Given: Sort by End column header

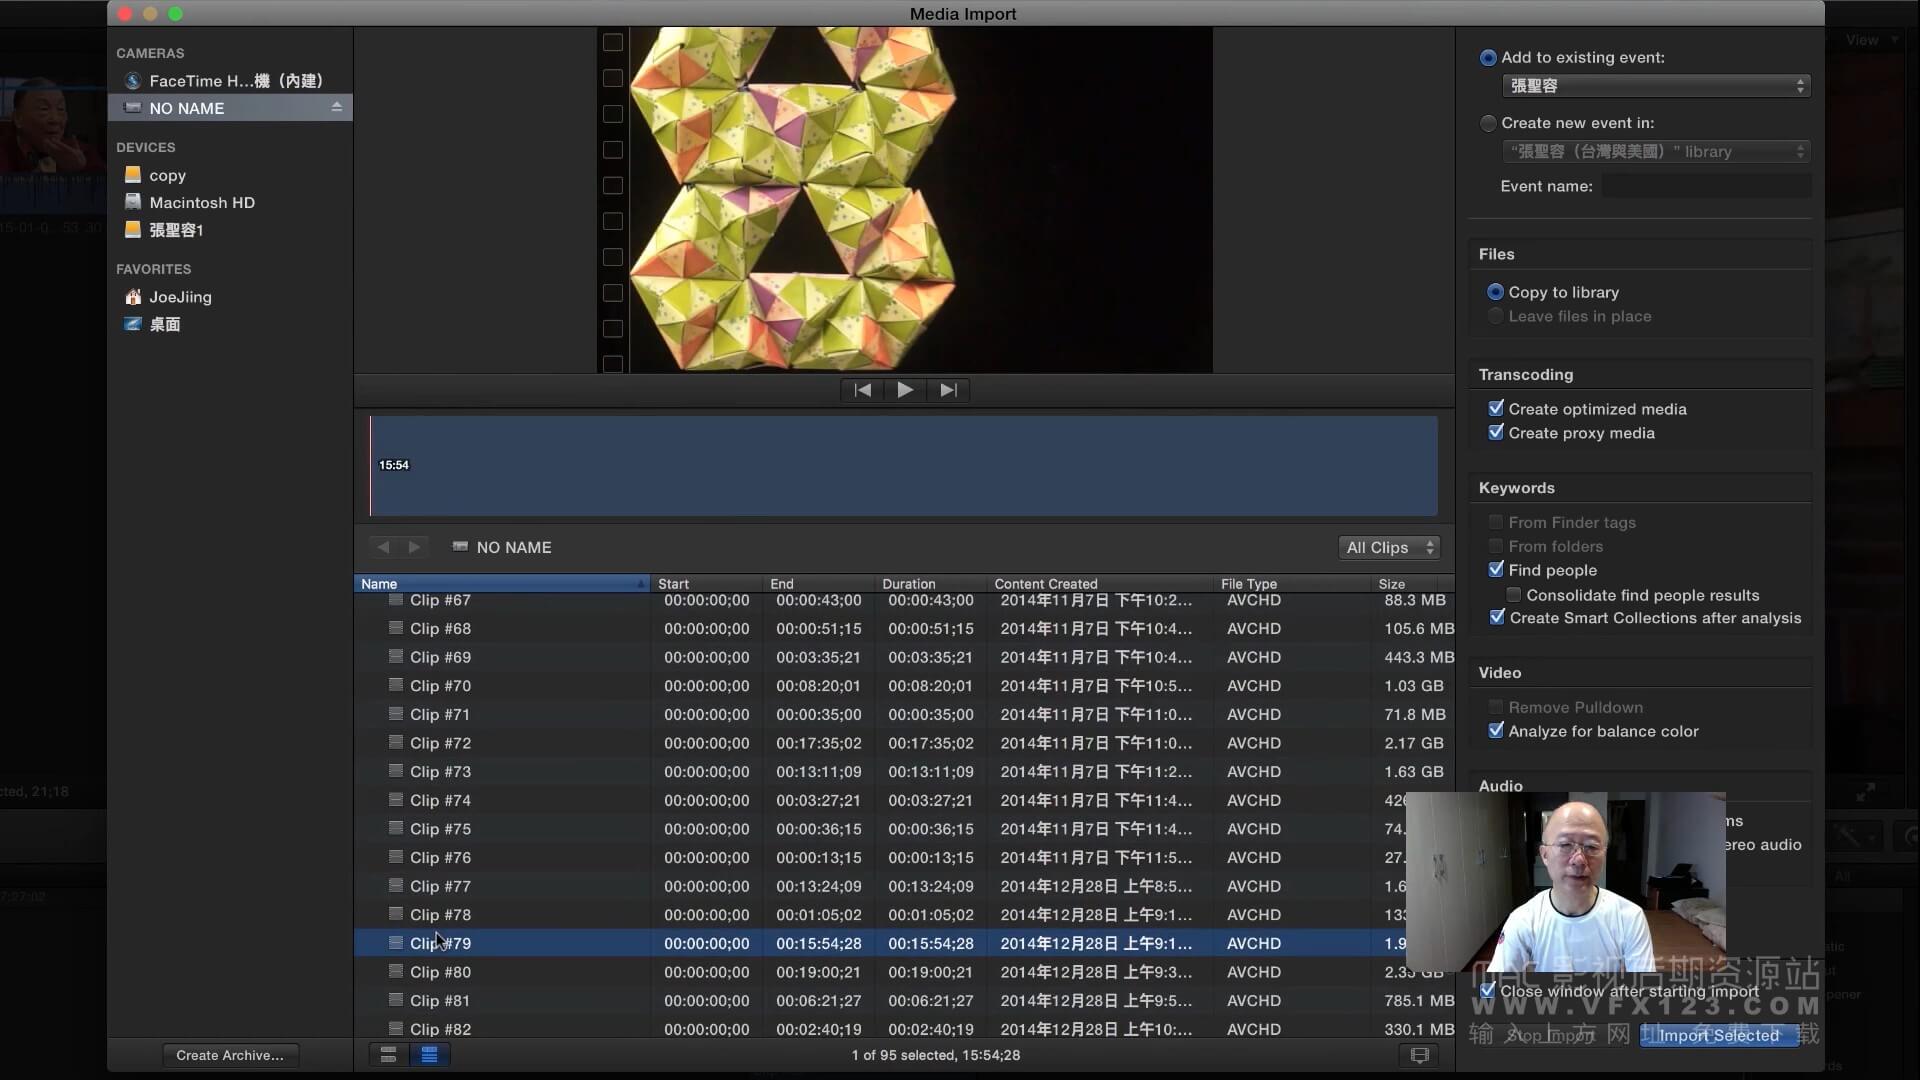Looking at the screenshot, I should (x=819, y=583).
